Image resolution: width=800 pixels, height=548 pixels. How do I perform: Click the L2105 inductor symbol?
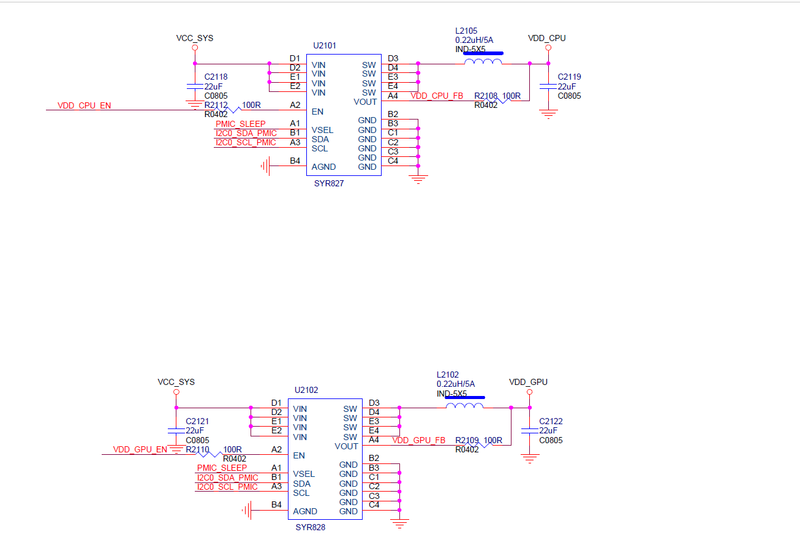483,63
